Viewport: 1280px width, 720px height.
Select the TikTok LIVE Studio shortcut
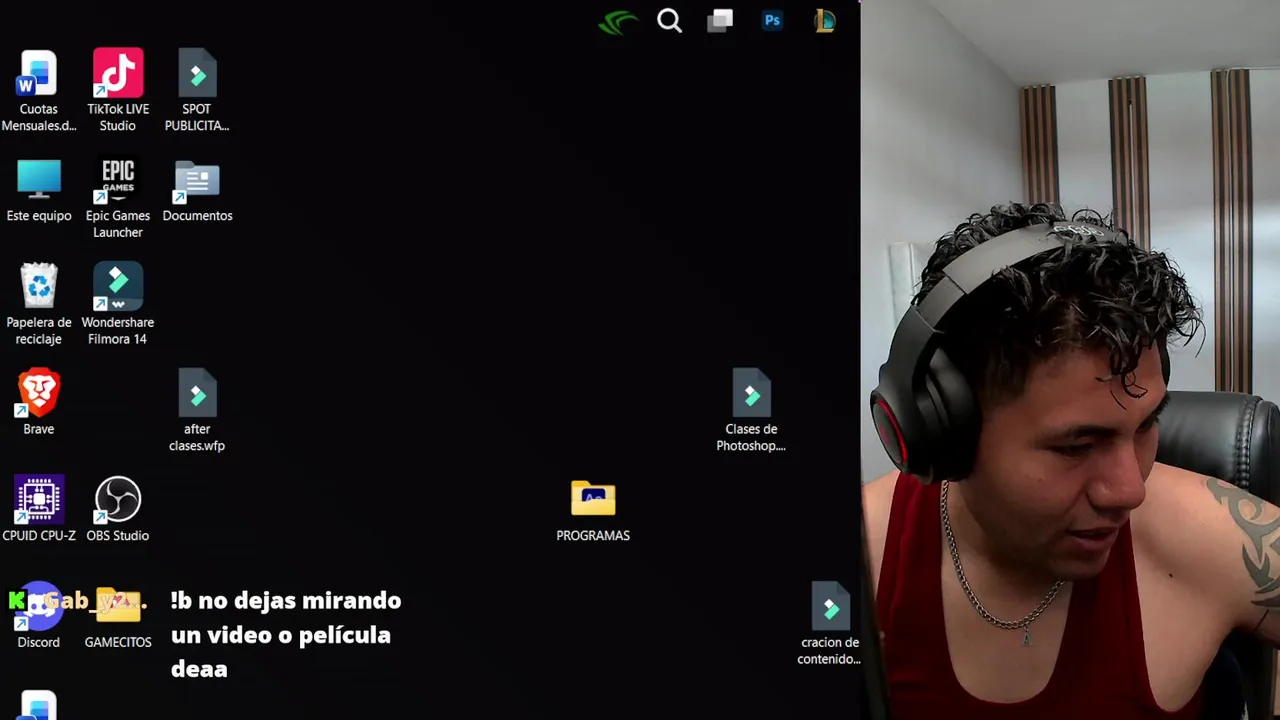tap(118, 90)
